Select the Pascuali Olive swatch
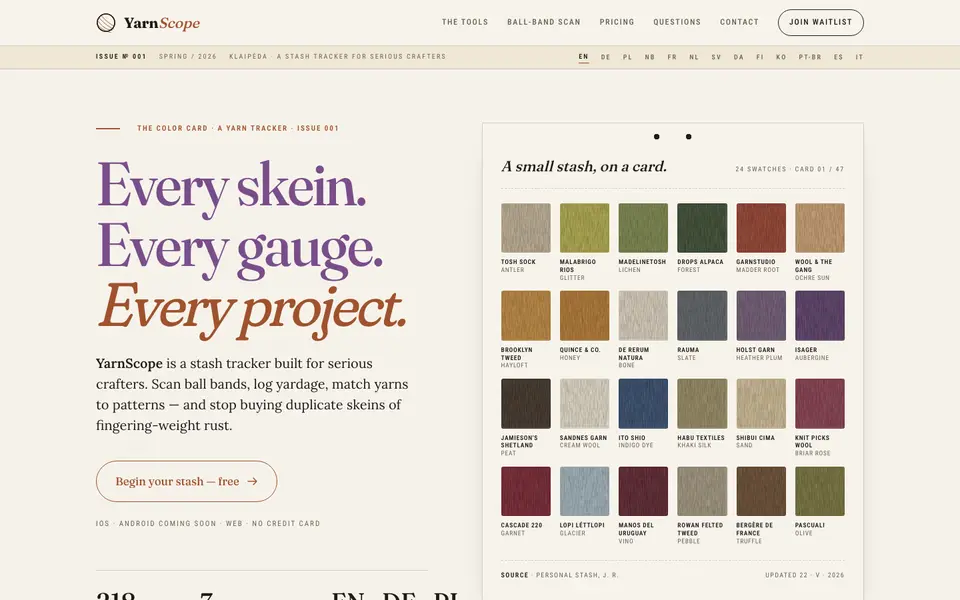960x600 pixels. tap(820, 491)
